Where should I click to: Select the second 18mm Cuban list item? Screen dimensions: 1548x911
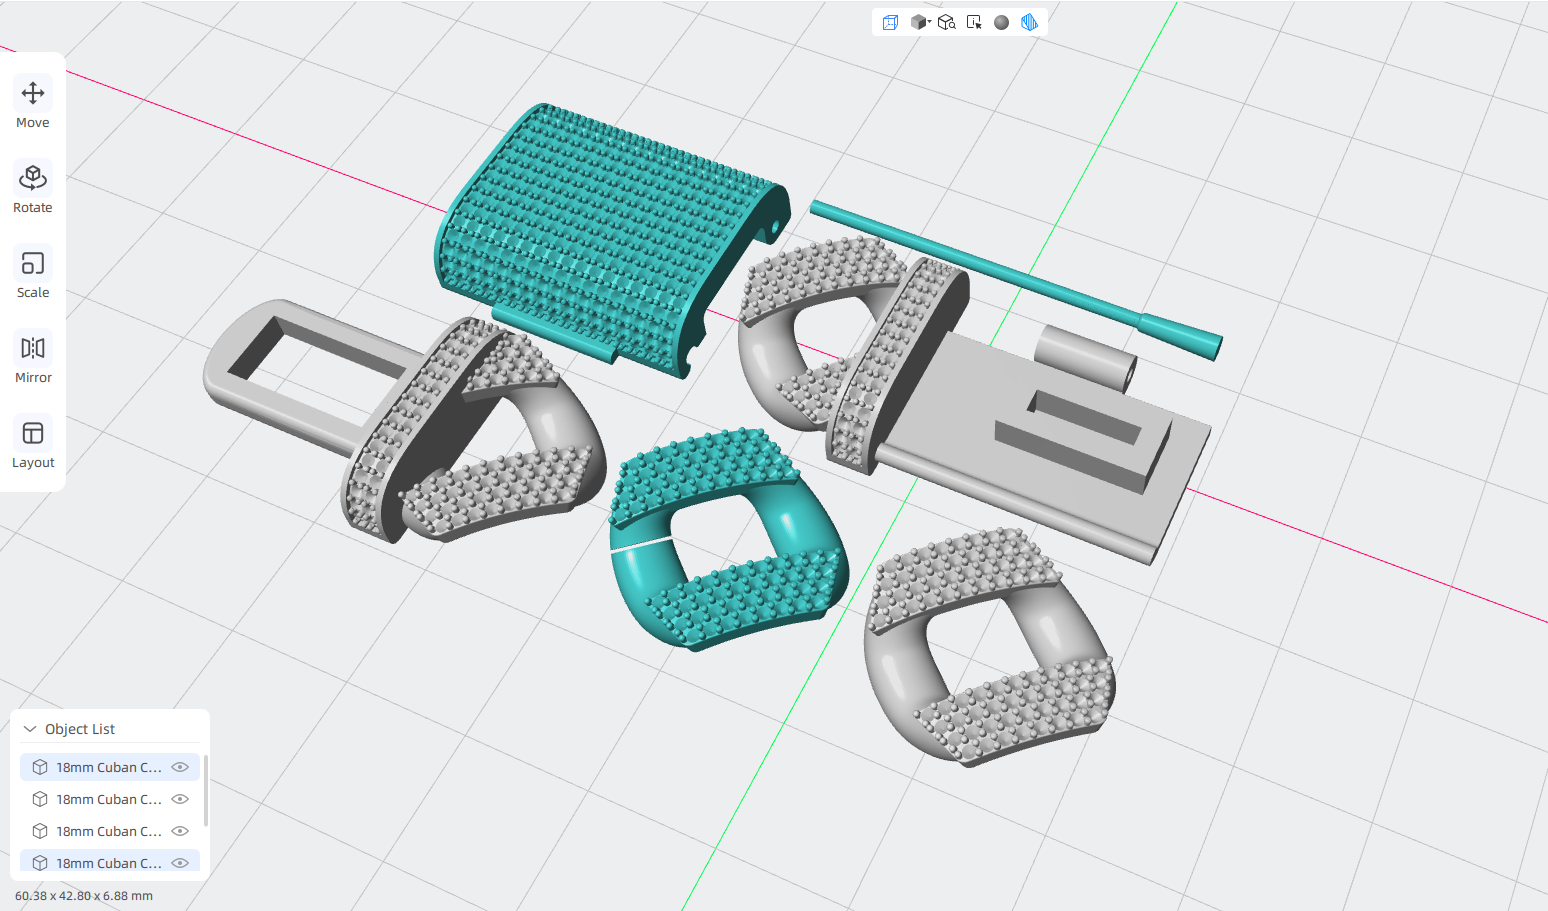110,799
